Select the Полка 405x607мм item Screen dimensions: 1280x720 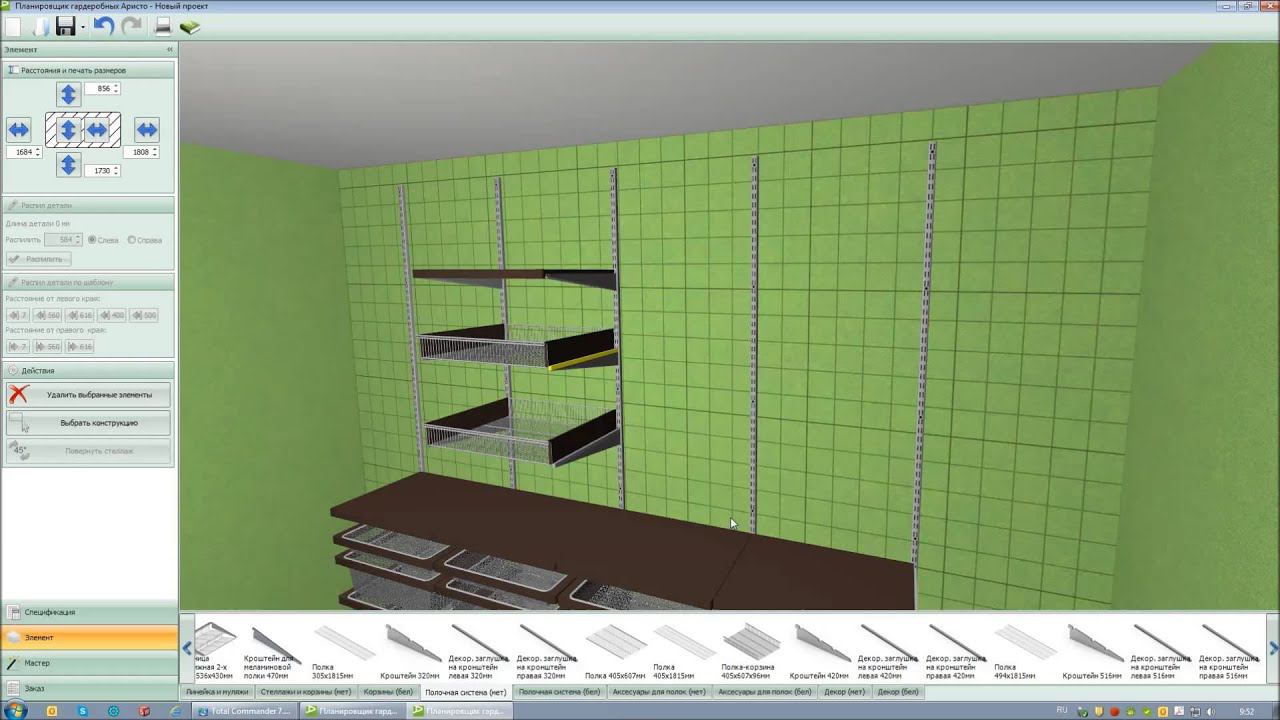click(615, 650)
